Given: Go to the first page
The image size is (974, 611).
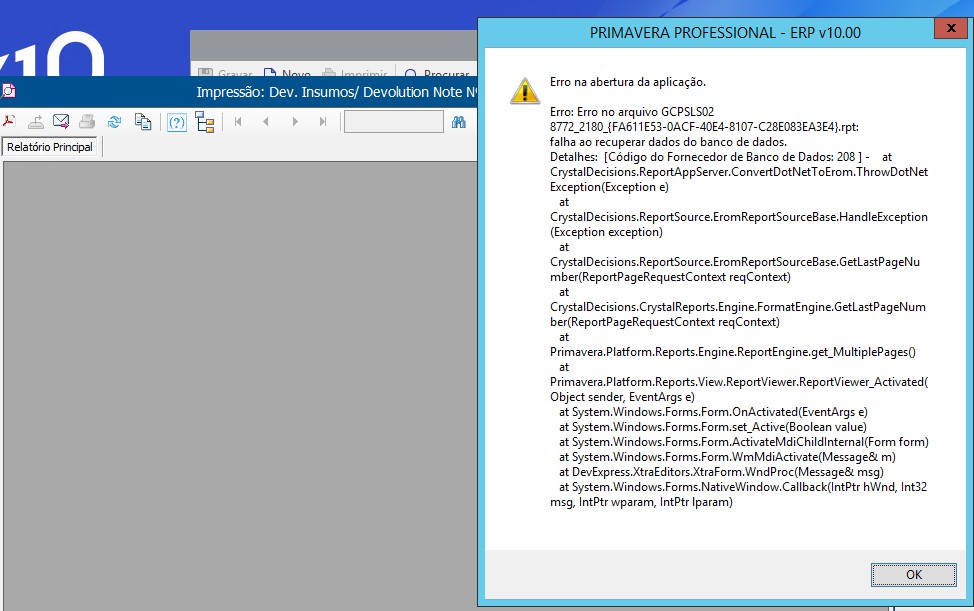Looking at the screenshot, I should click(x=238, y=122).
